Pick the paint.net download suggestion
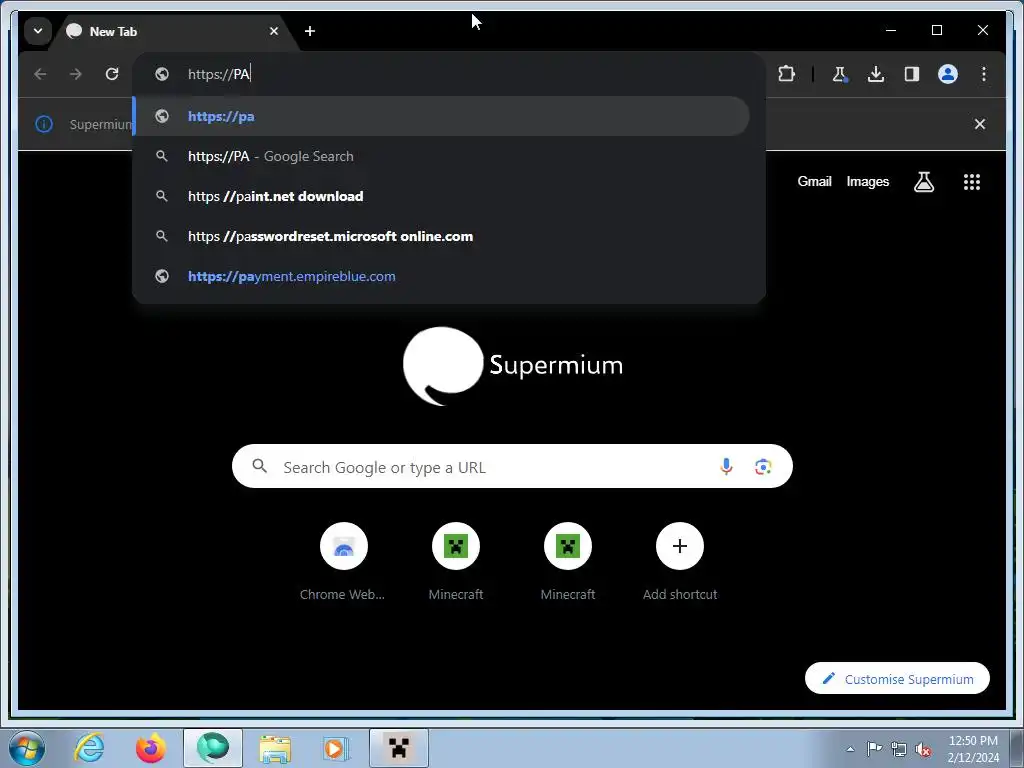Image resolution: width=1024 pixels, height=768 pixels. [x=441, y=197]
